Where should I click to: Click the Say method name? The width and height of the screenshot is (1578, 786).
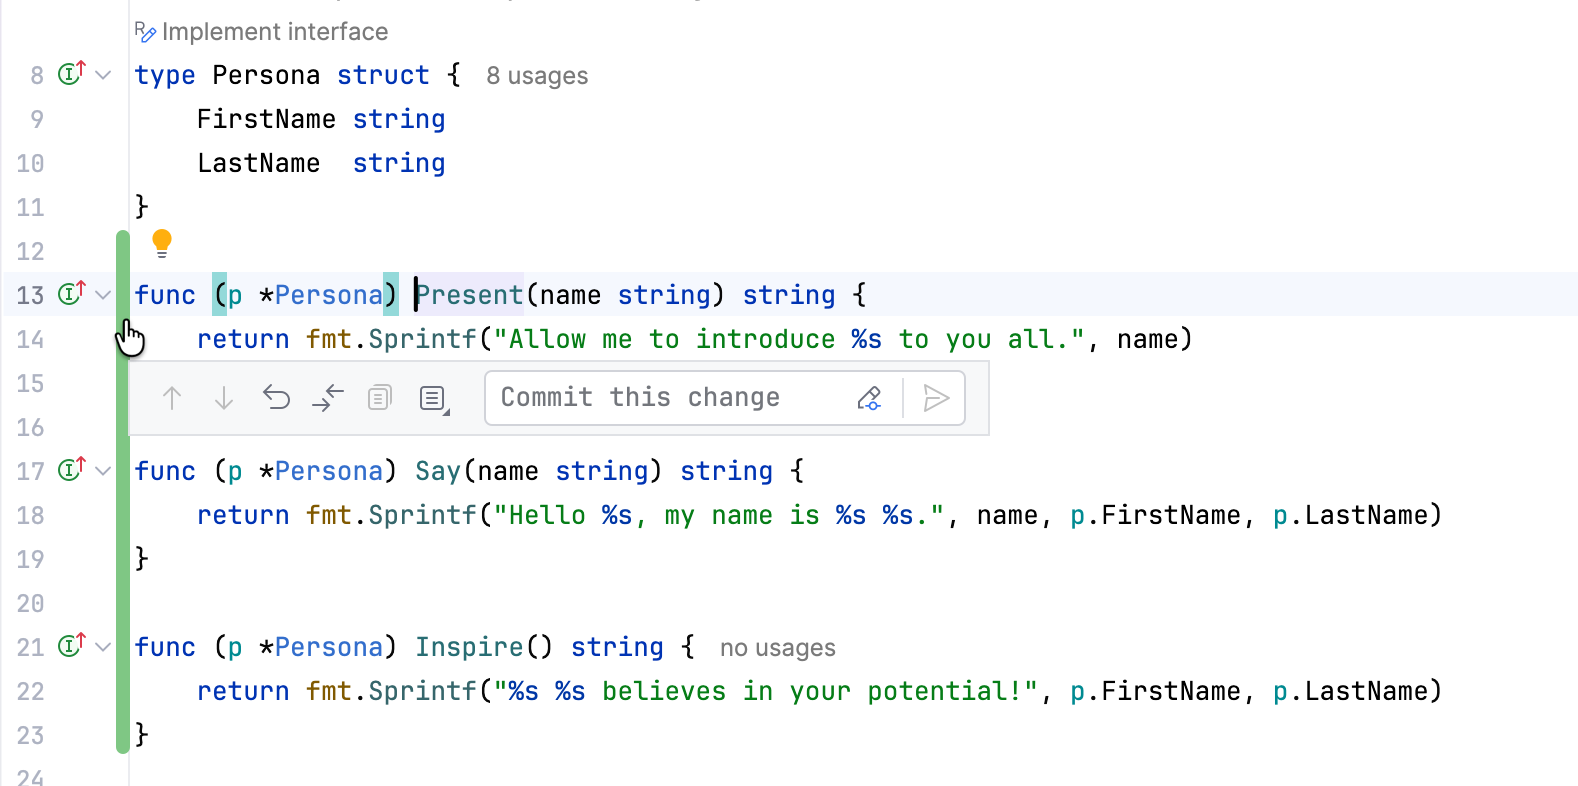[438, 471]
